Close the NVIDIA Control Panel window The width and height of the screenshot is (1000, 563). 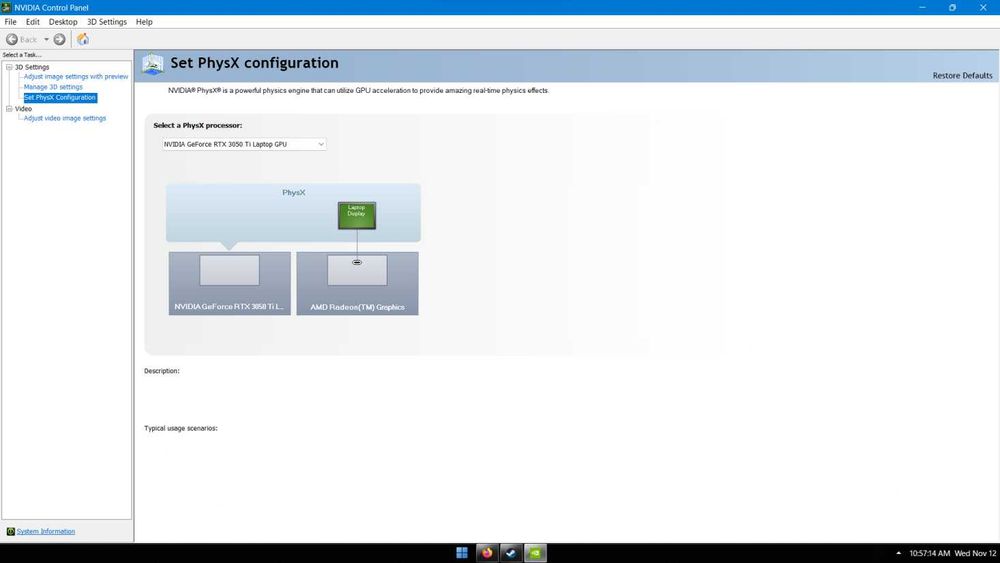[x=983, y=7]
